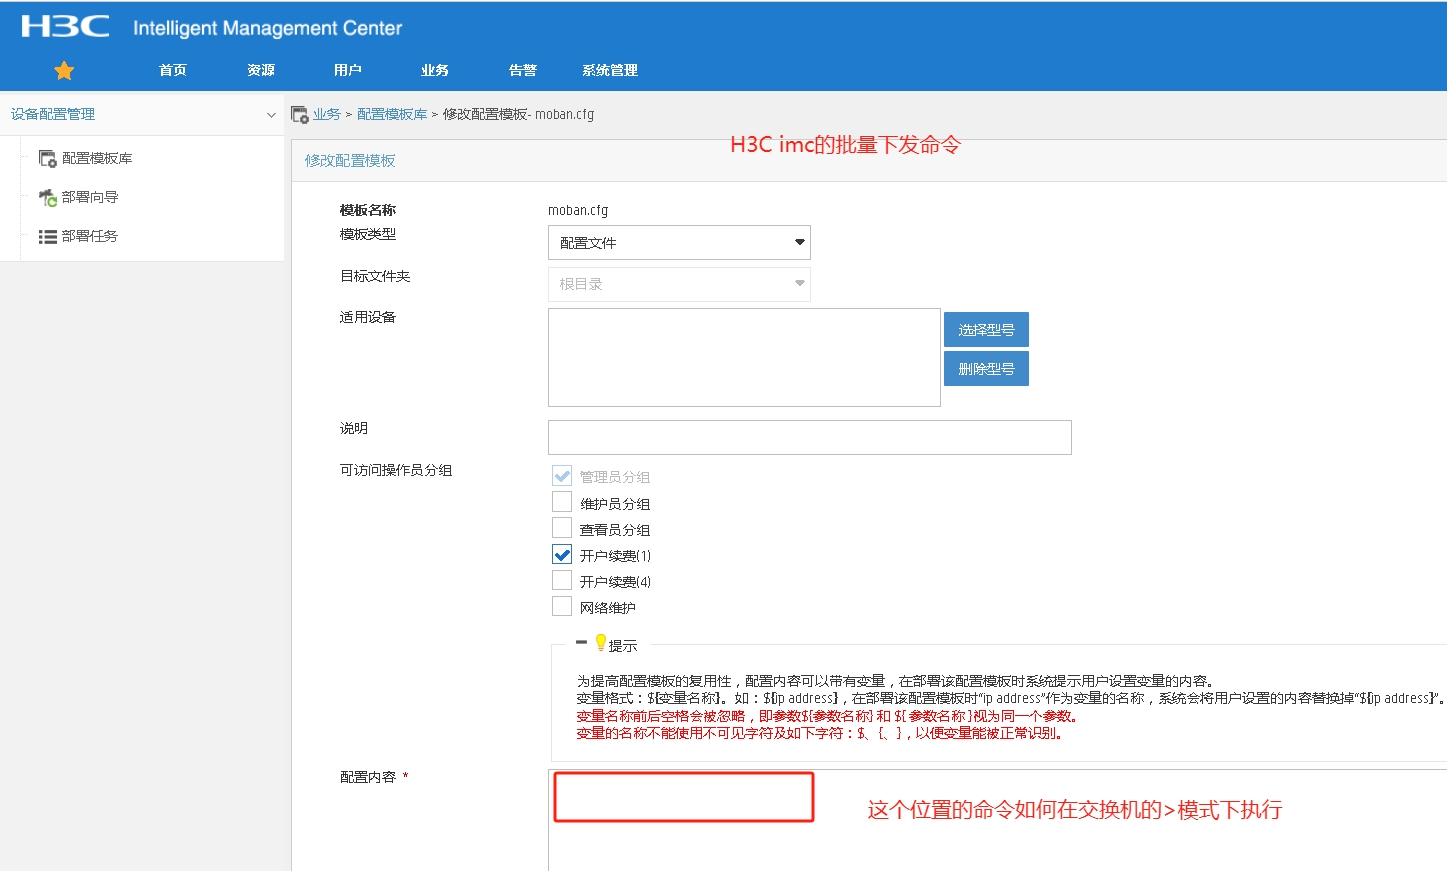Open the 资源 menu
Image resolution: width=1447 pixels, height=871 pixels.
click(x=261, y=70)
